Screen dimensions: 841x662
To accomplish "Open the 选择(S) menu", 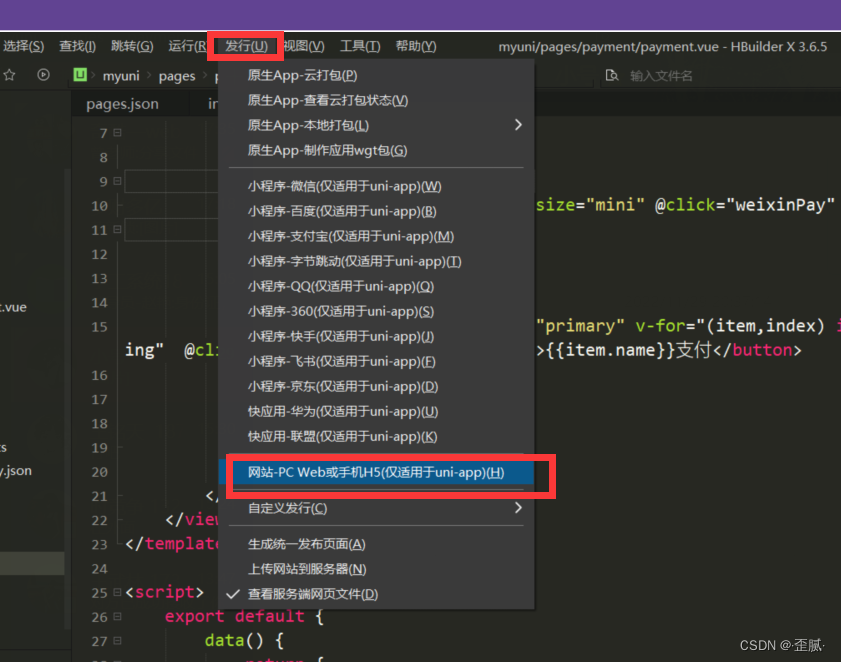I will click(23, 47).
